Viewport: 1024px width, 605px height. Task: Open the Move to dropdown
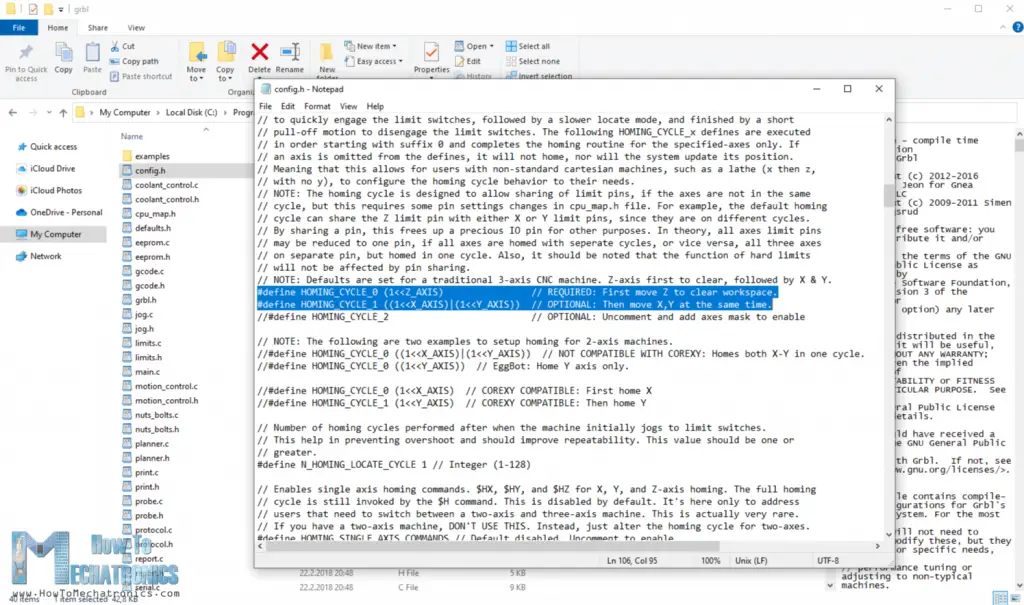tap(196, 69)
